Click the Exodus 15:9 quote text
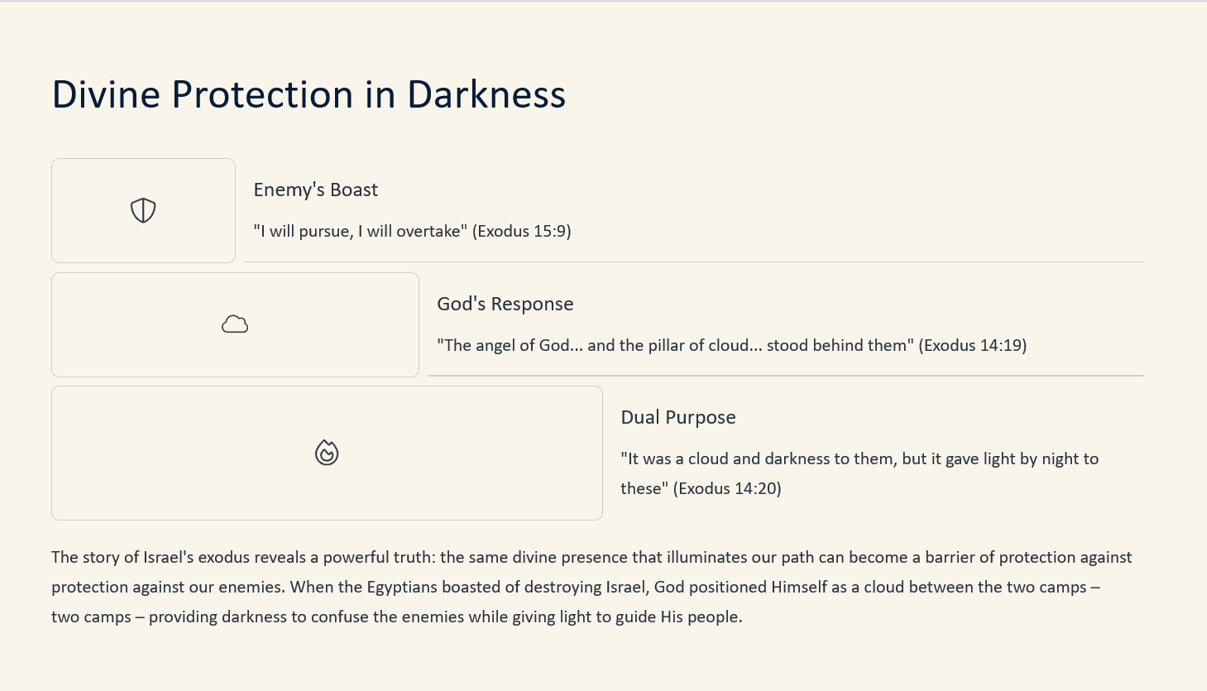 tap(412, 231)
